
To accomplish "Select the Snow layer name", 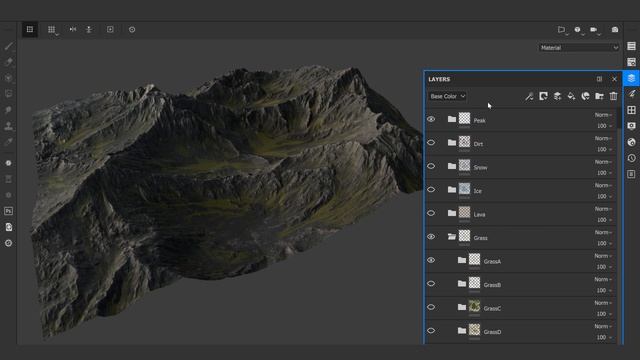I will click(480, 168).
